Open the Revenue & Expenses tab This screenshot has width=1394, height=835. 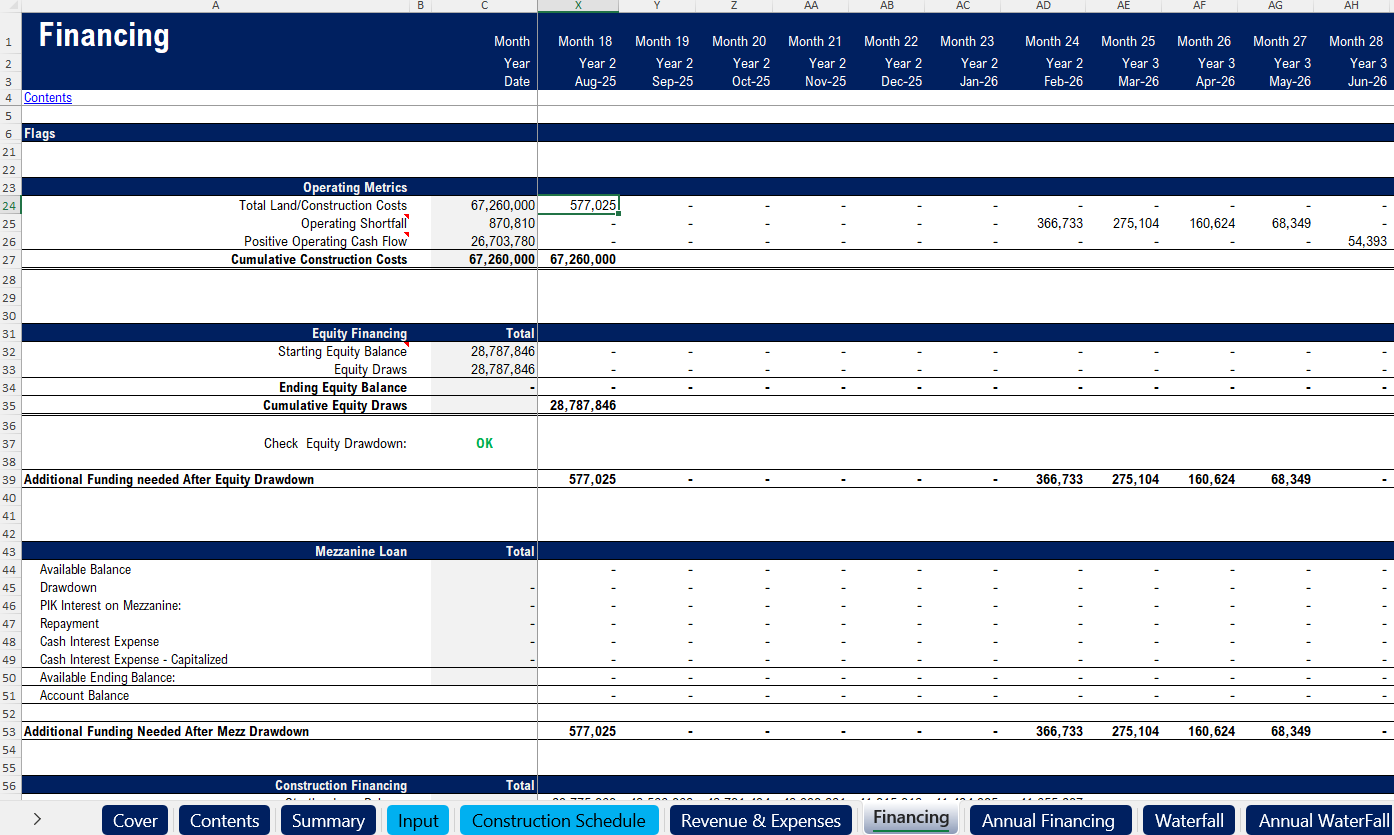click(x=760, y=821)
